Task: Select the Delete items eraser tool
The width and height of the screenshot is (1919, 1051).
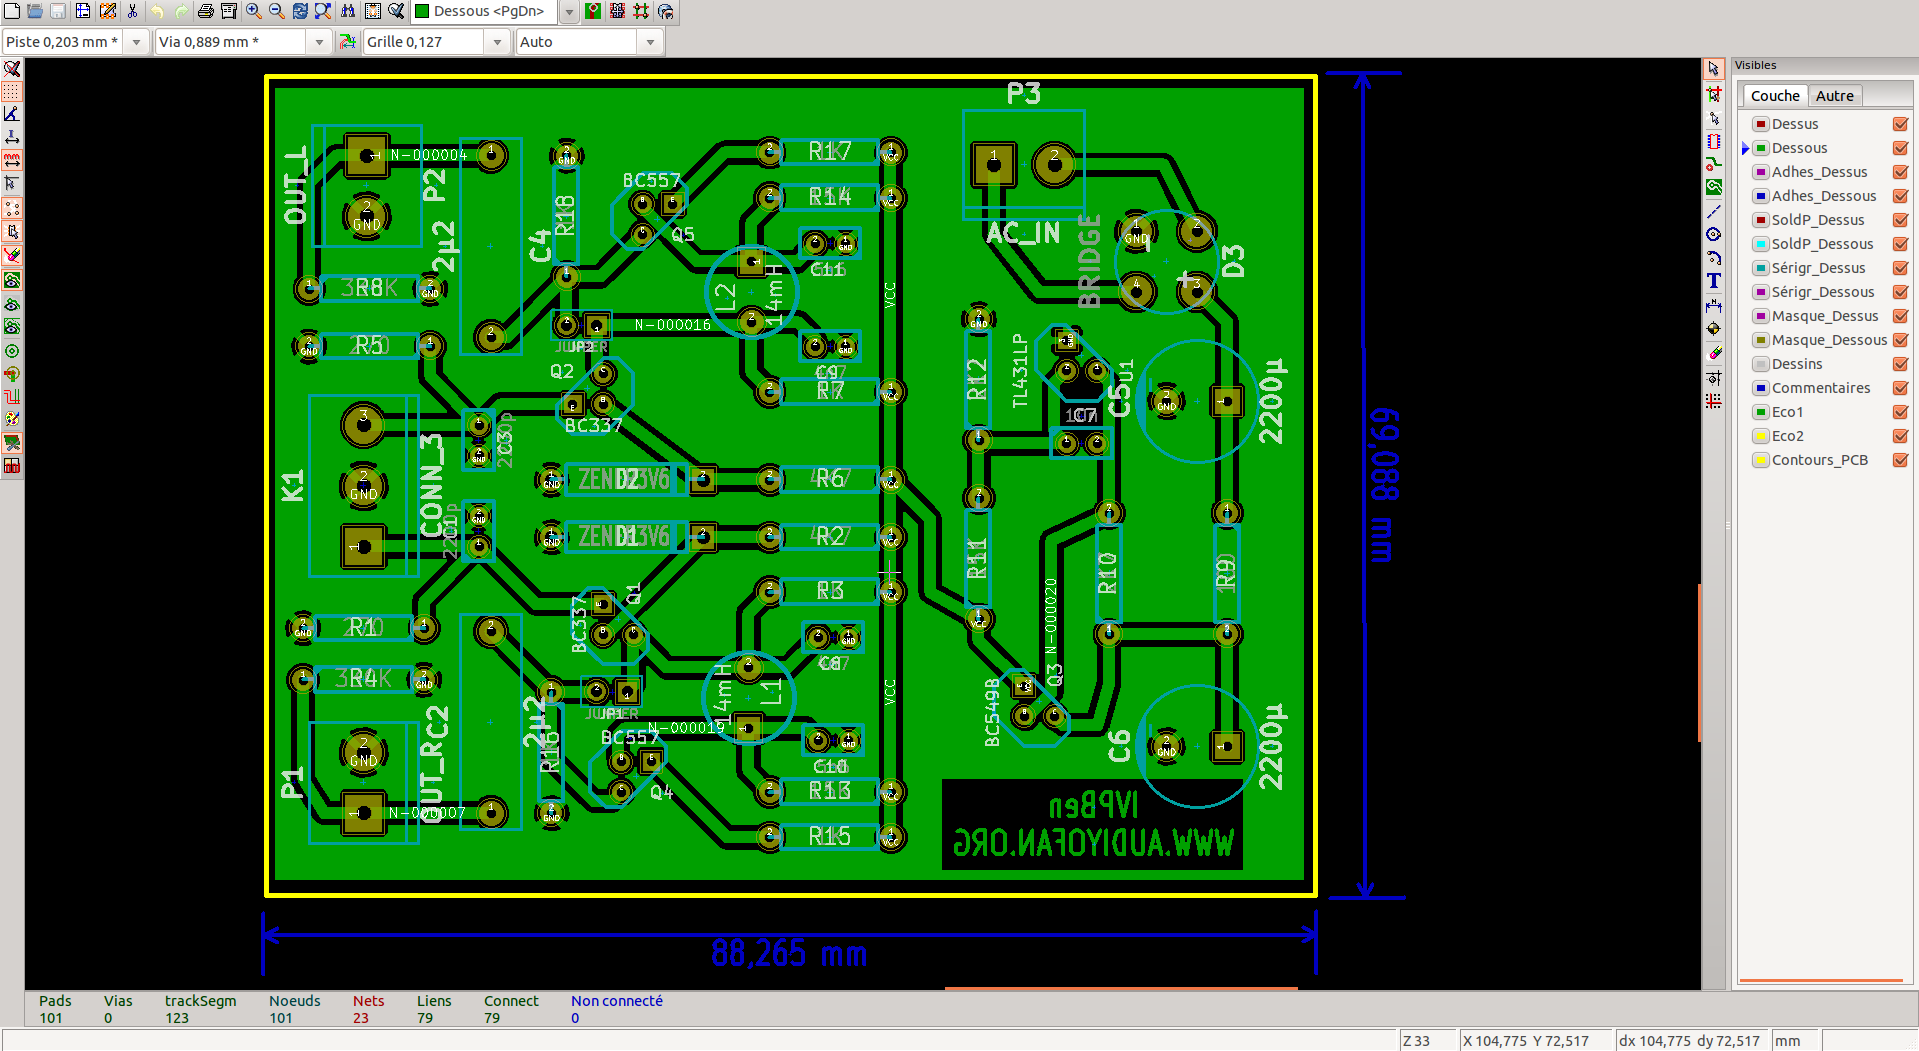Action: [1714, 353]
